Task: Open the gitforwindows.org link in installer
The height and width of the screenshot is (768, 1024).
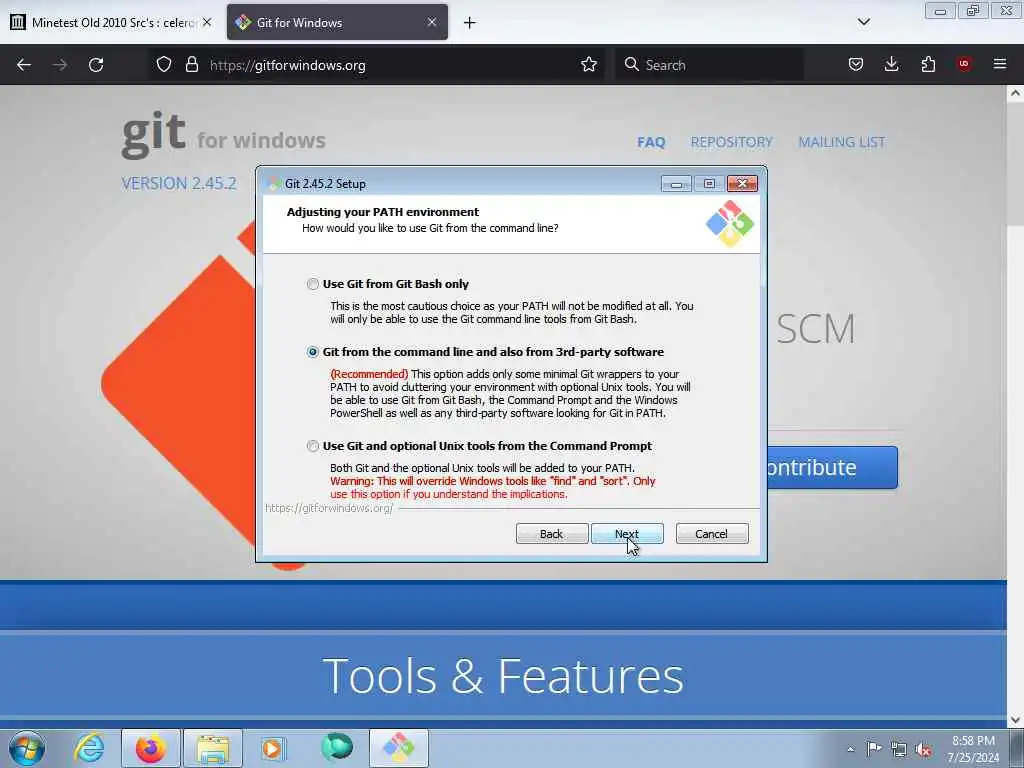Action: point(329,508)
